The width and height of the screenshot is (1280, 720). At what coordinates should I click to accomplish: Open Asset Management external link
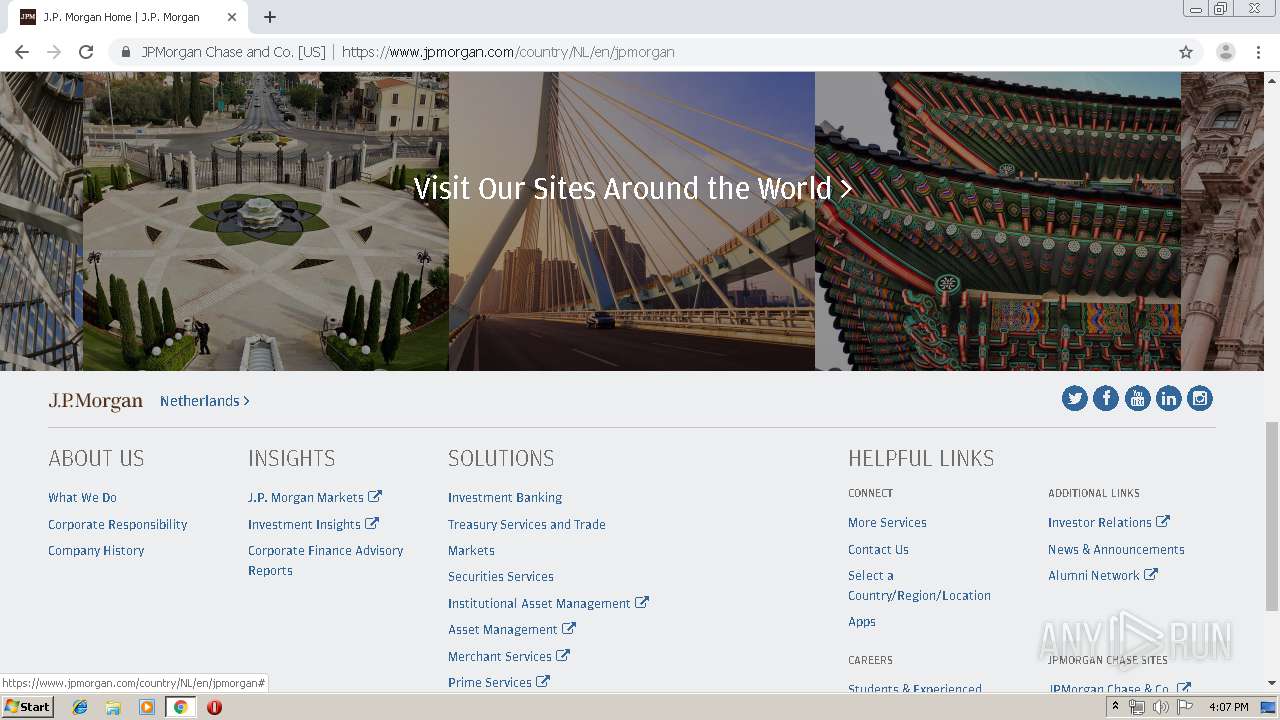click(512, 629)
